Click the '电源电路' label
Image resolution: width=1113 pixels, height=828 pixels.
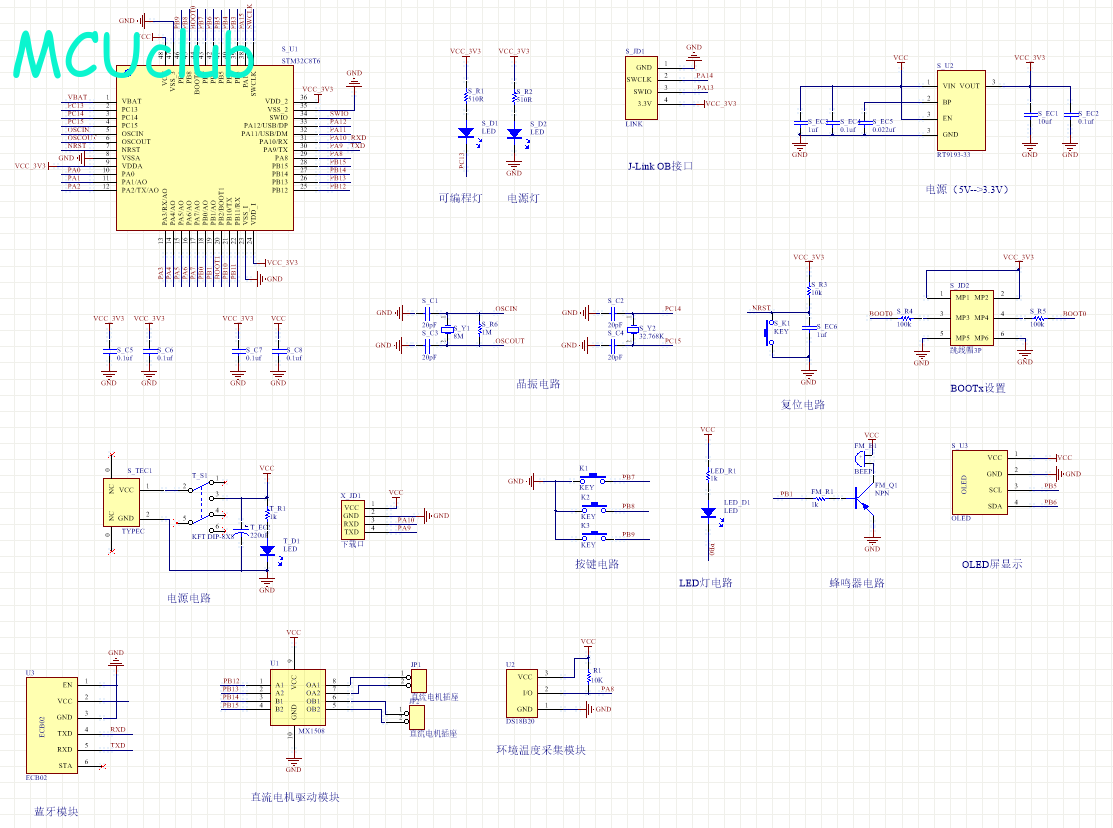[189, 599]
